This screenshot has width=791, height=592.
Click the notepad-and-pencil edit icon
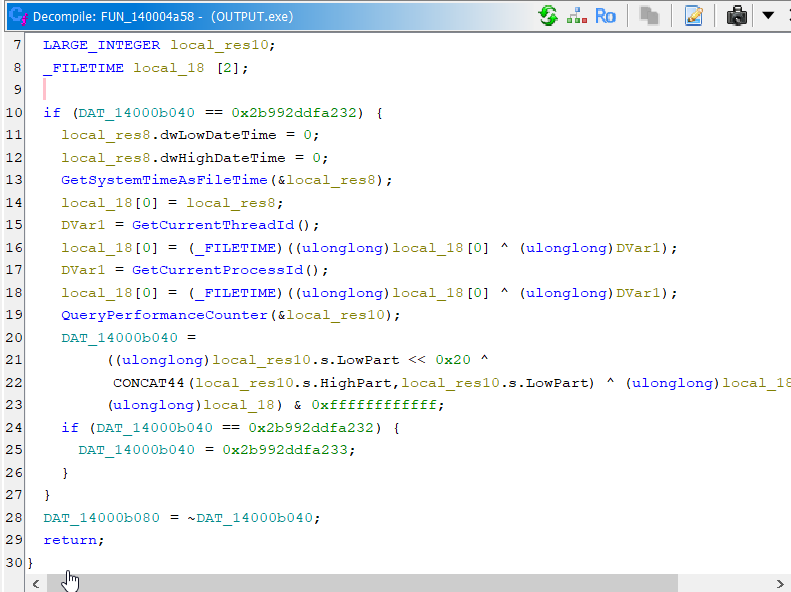coord(694,15)
